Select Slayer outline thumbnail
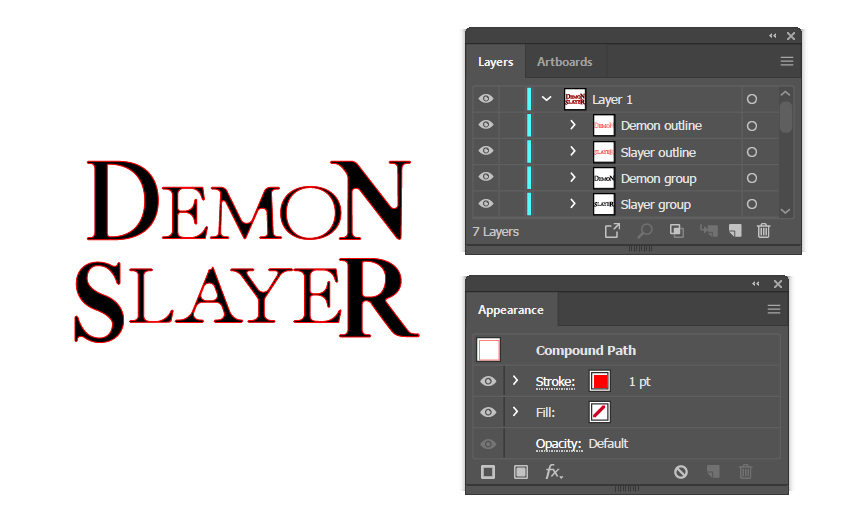Viewport: 850px width, 520px height. tap(603, 152)
